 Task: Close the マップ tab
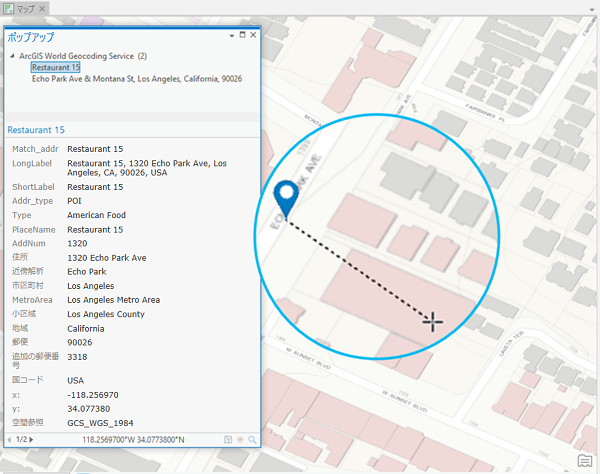tap(42, 9)
